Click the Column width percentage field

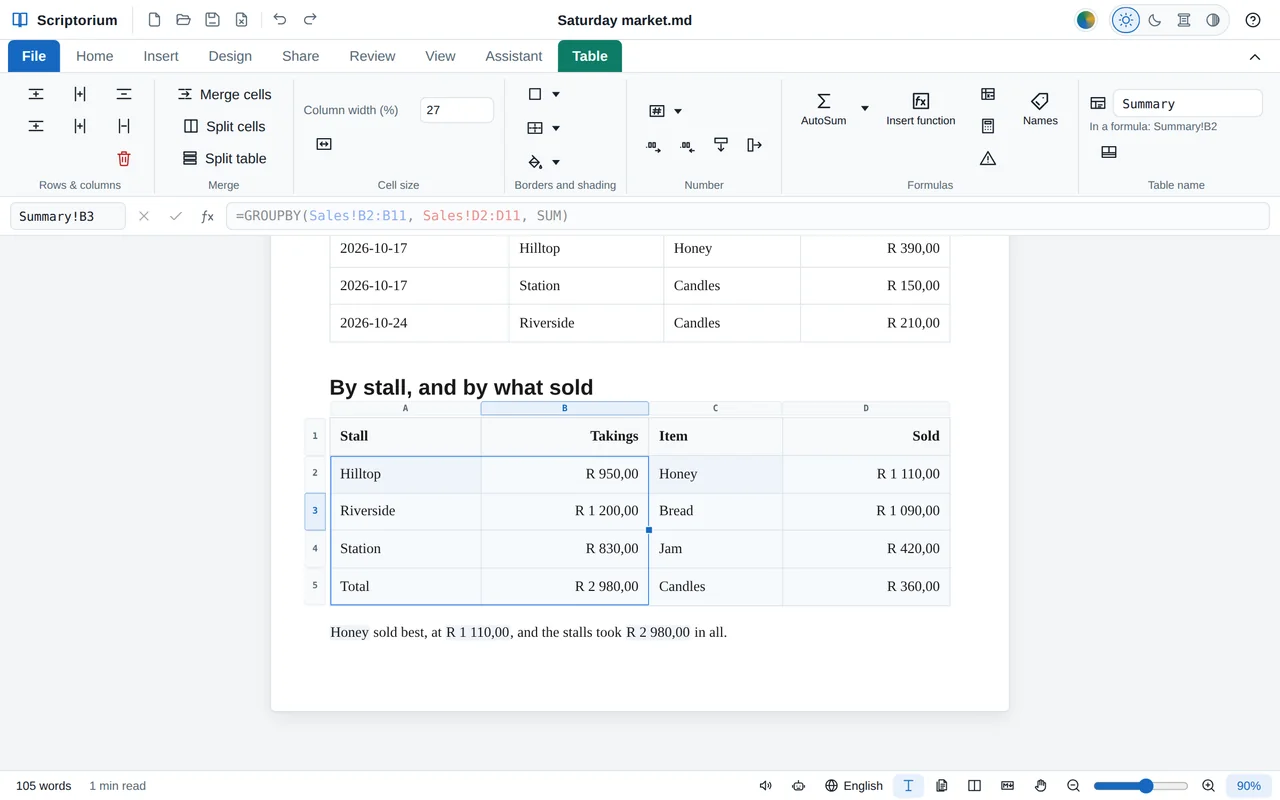[x=457, y=110]
